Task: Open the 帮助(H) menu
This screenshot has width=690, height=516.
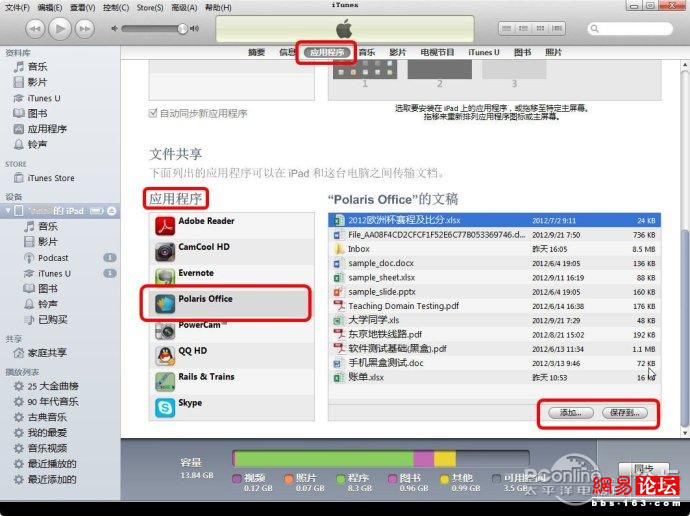Action: 218,7
